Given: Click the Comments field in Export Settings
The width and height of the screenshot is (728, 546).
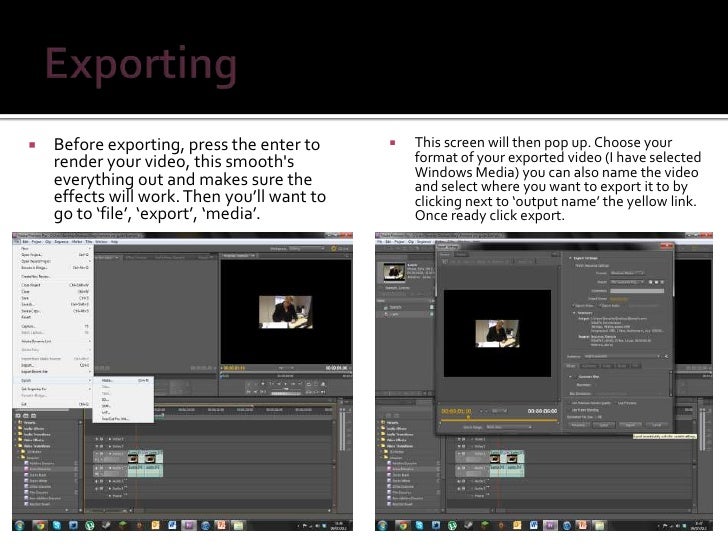Looking at the screenshot, I should [x=637, y=291].
